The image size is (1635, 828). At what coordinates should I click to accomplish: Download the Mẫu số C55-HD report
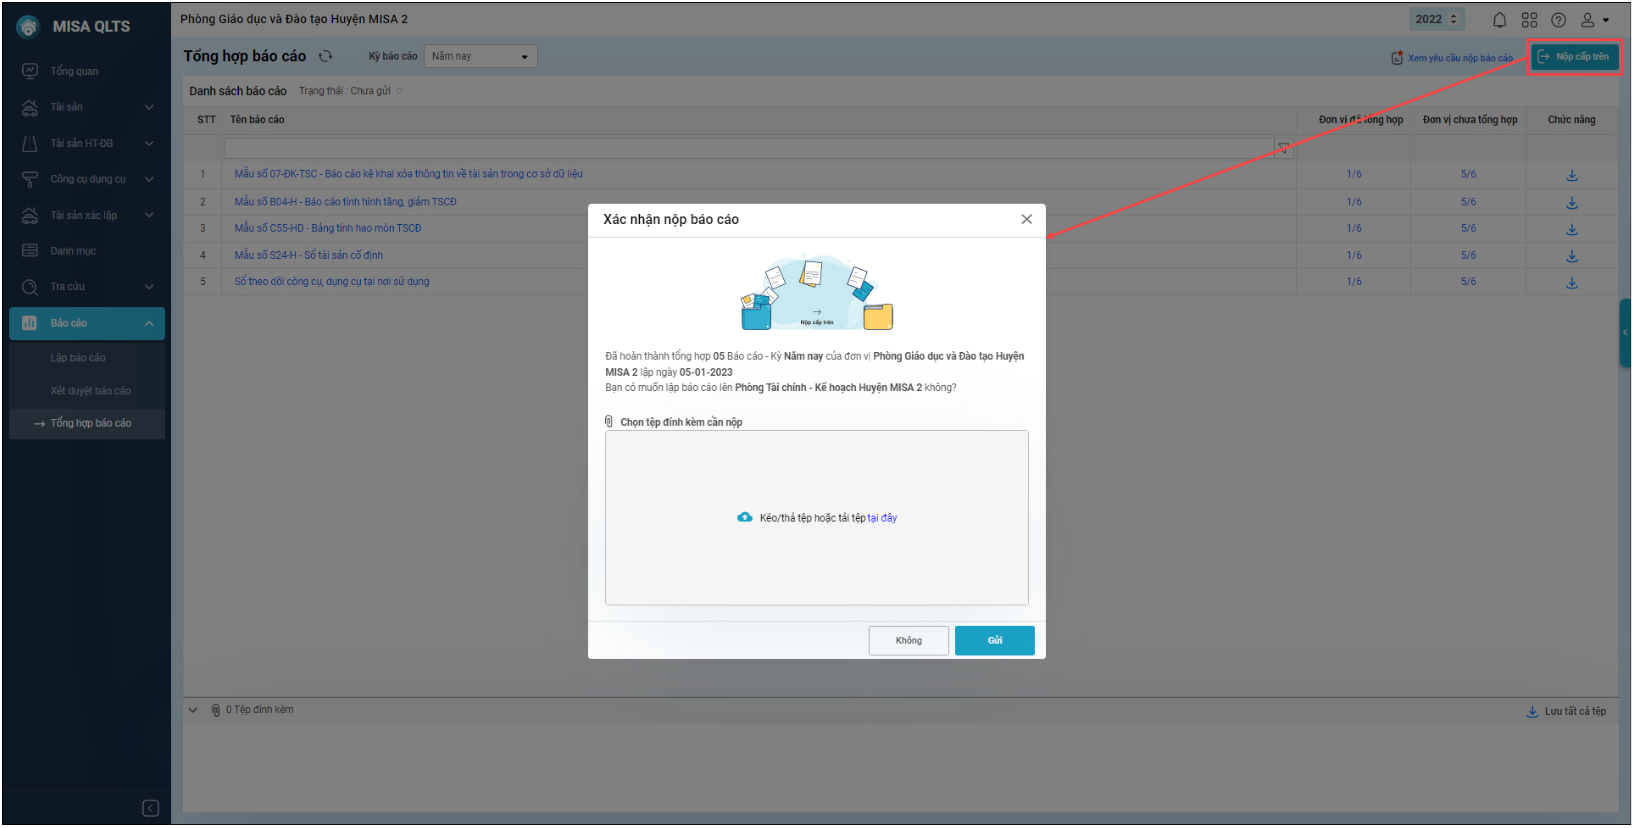[1572, 229]
